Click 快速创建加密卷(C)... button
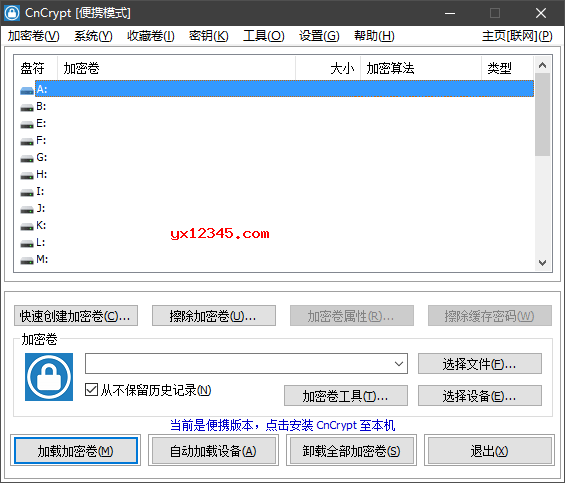This screenshot has width=565, height=483. tap(76, 316)
